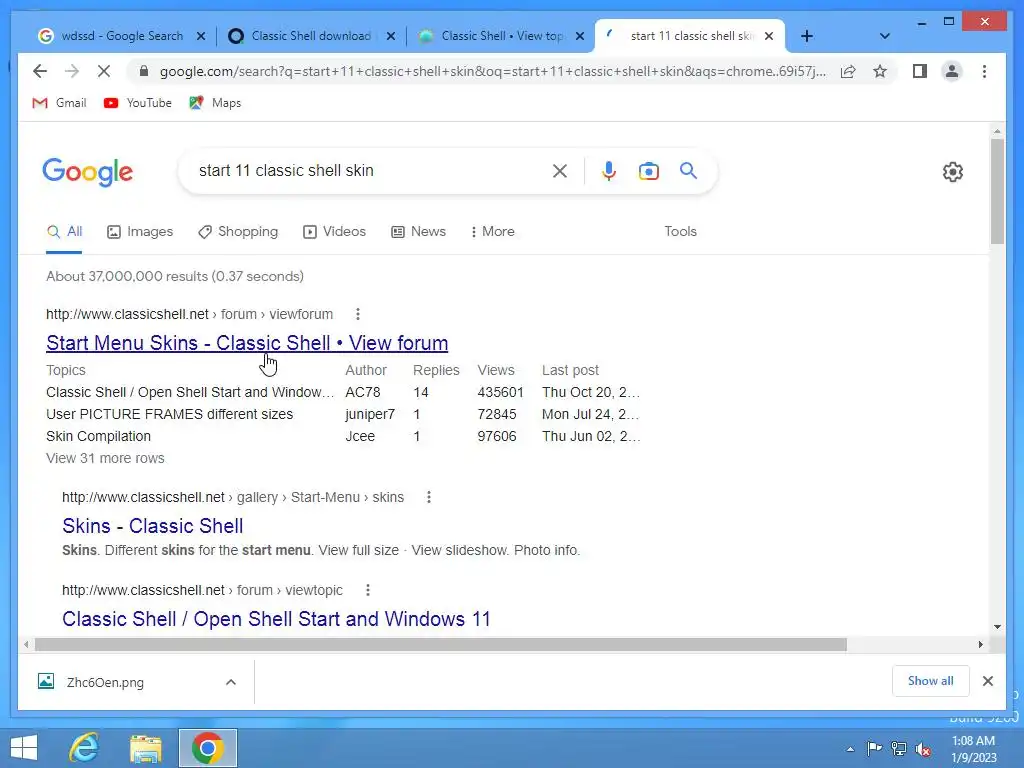Click the address bar URL
Viewport: 1024px width, 768px height.
[493, 71]
